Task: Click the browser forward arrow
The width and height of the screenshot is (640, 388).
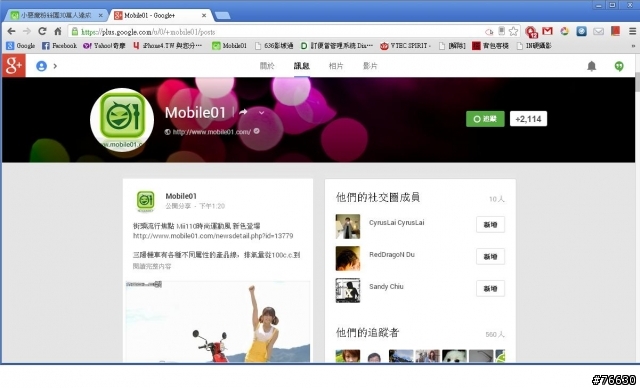Action: (27, 31)
